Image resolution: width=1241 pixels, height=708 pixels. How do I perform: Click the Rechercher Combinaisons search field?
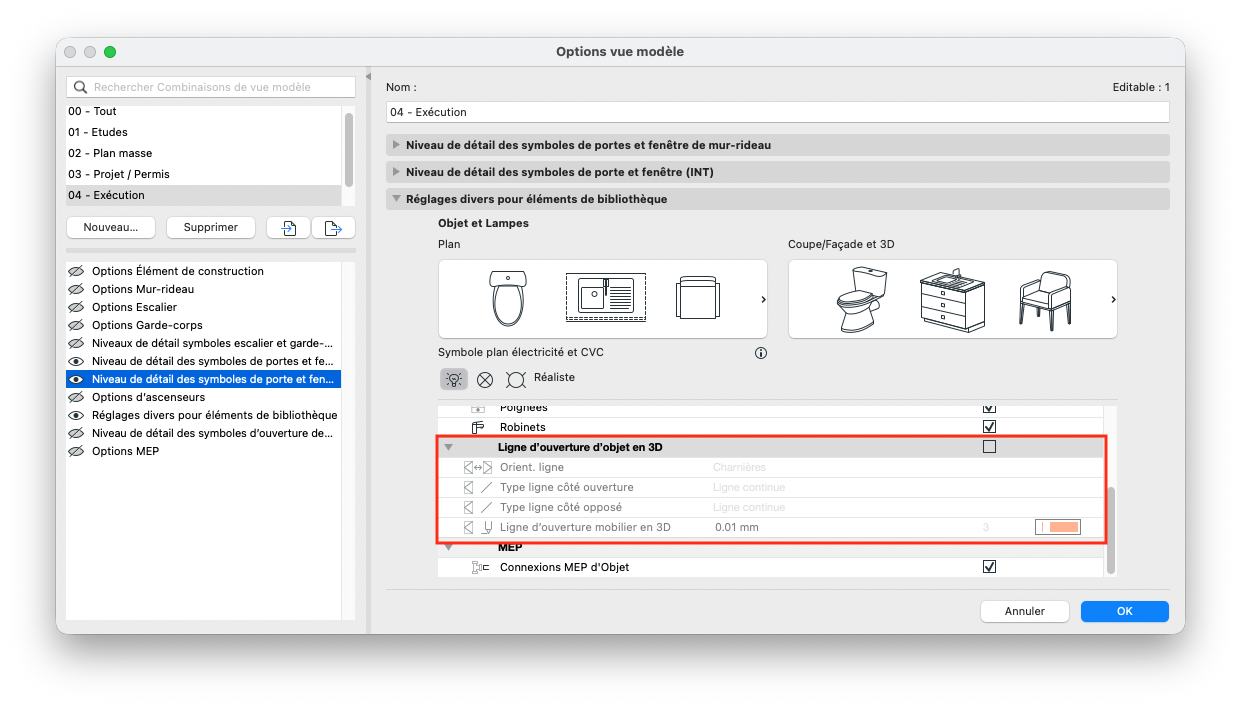pyautogui.click(x=211, y=88)
